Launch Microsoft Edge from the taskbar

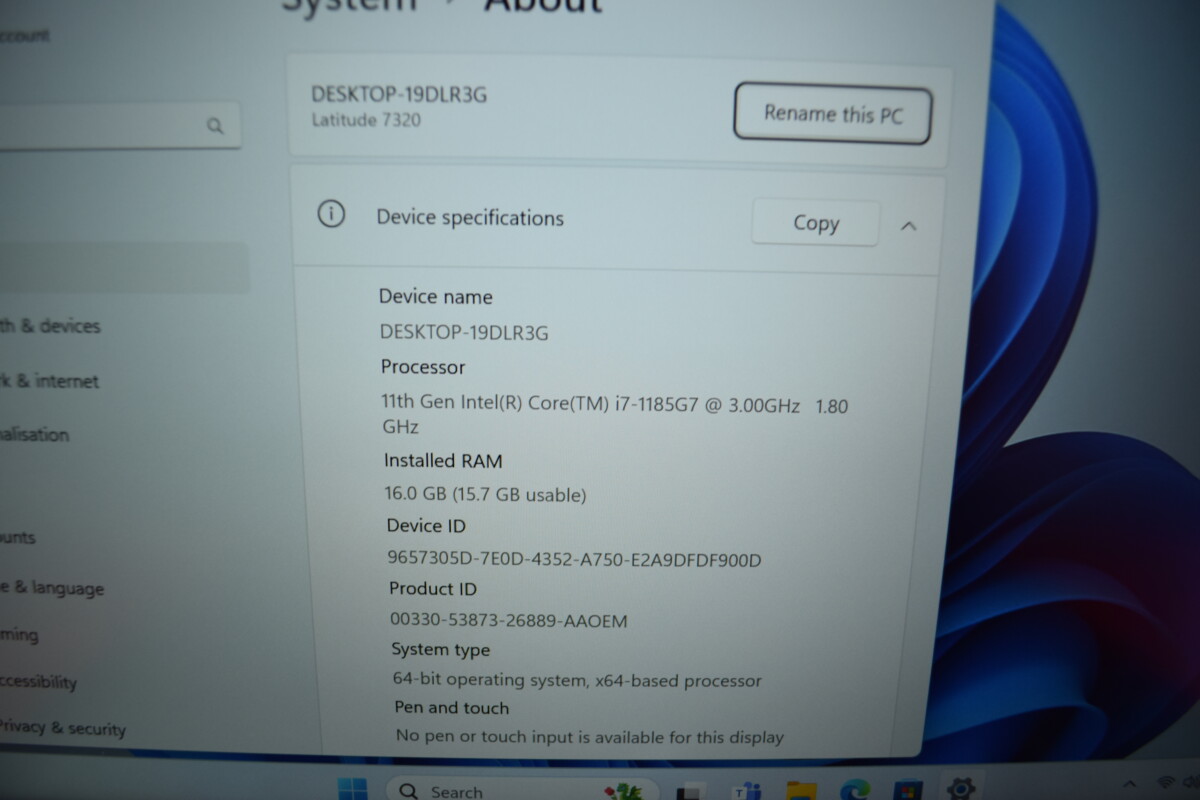tap(855, 792)
